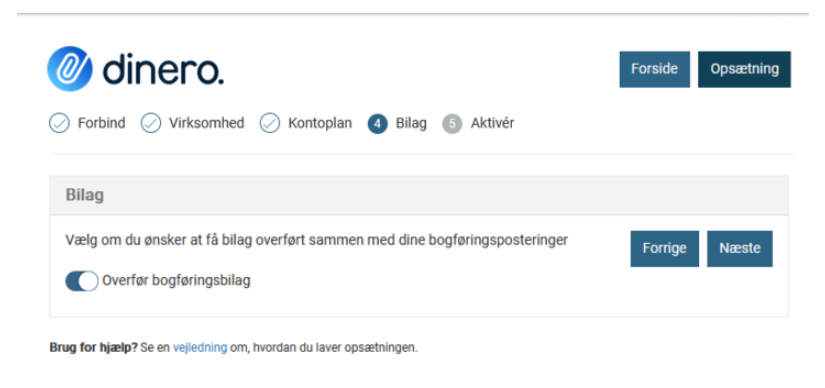Click the Overfør bogføringsbilag label

tap(176, 281)
